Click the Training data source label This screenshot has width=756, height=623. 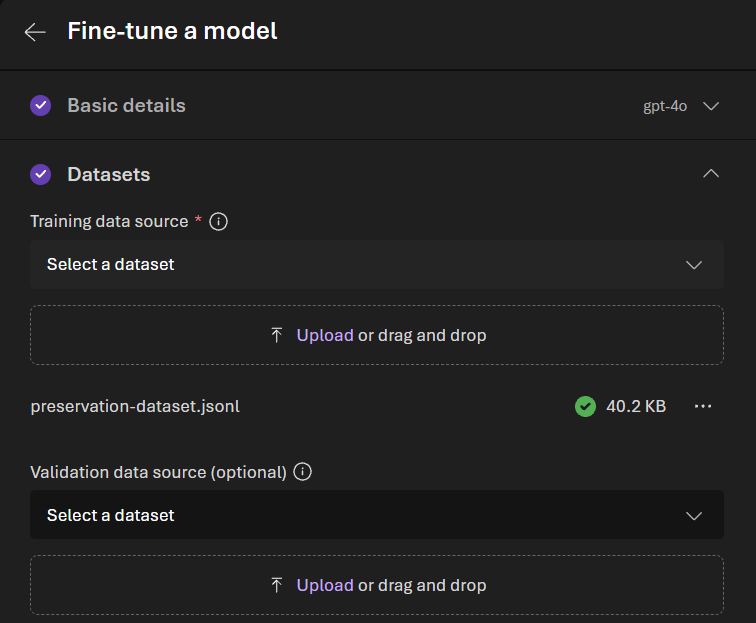click(x=109, y=221)
